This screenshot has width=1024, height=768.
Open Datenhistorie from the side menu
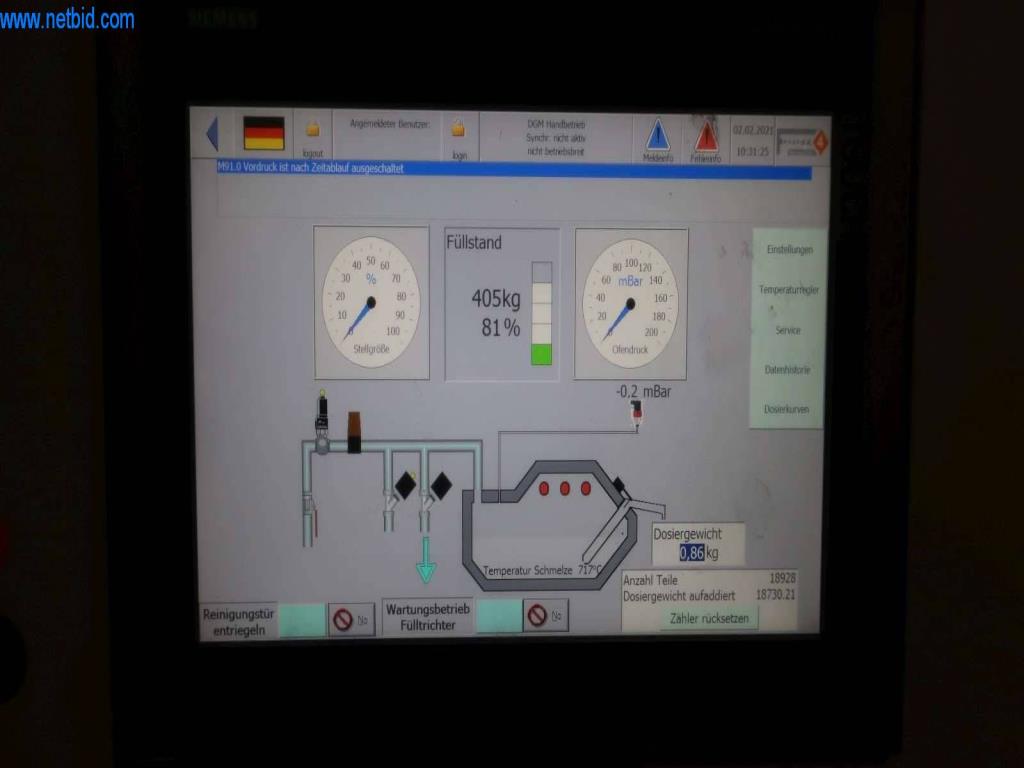(787, 369)
